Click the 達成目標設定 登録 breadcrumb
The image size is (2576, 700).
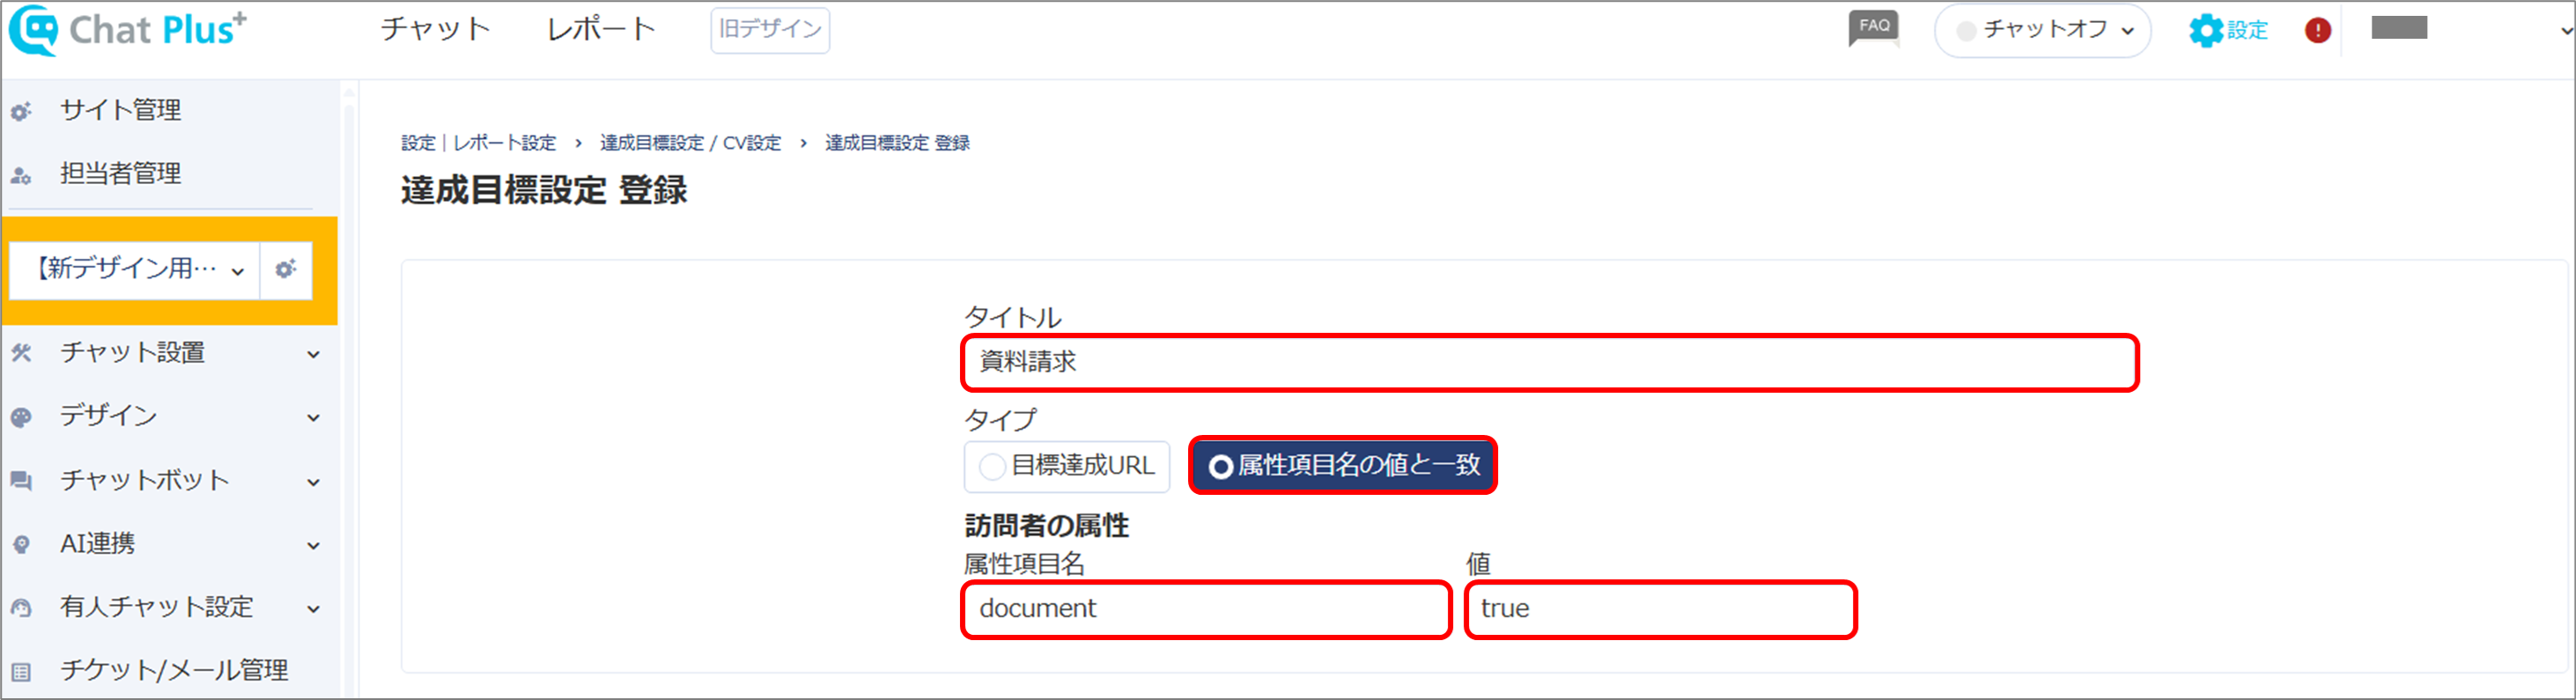coord(897,143)
